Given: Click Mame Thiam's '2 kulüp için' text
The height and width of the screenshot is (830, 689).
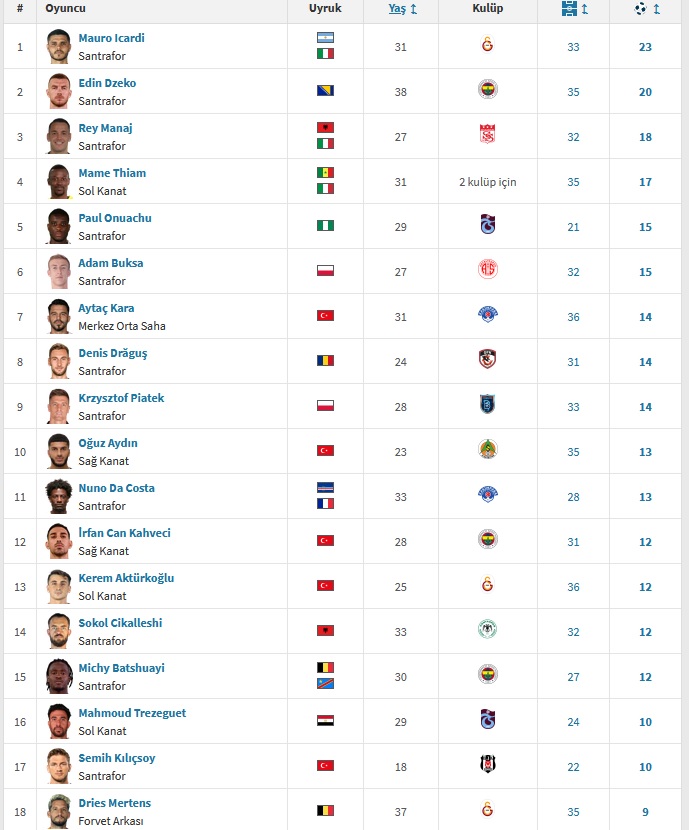Looking at the screenshot, I should pos(487,182).
